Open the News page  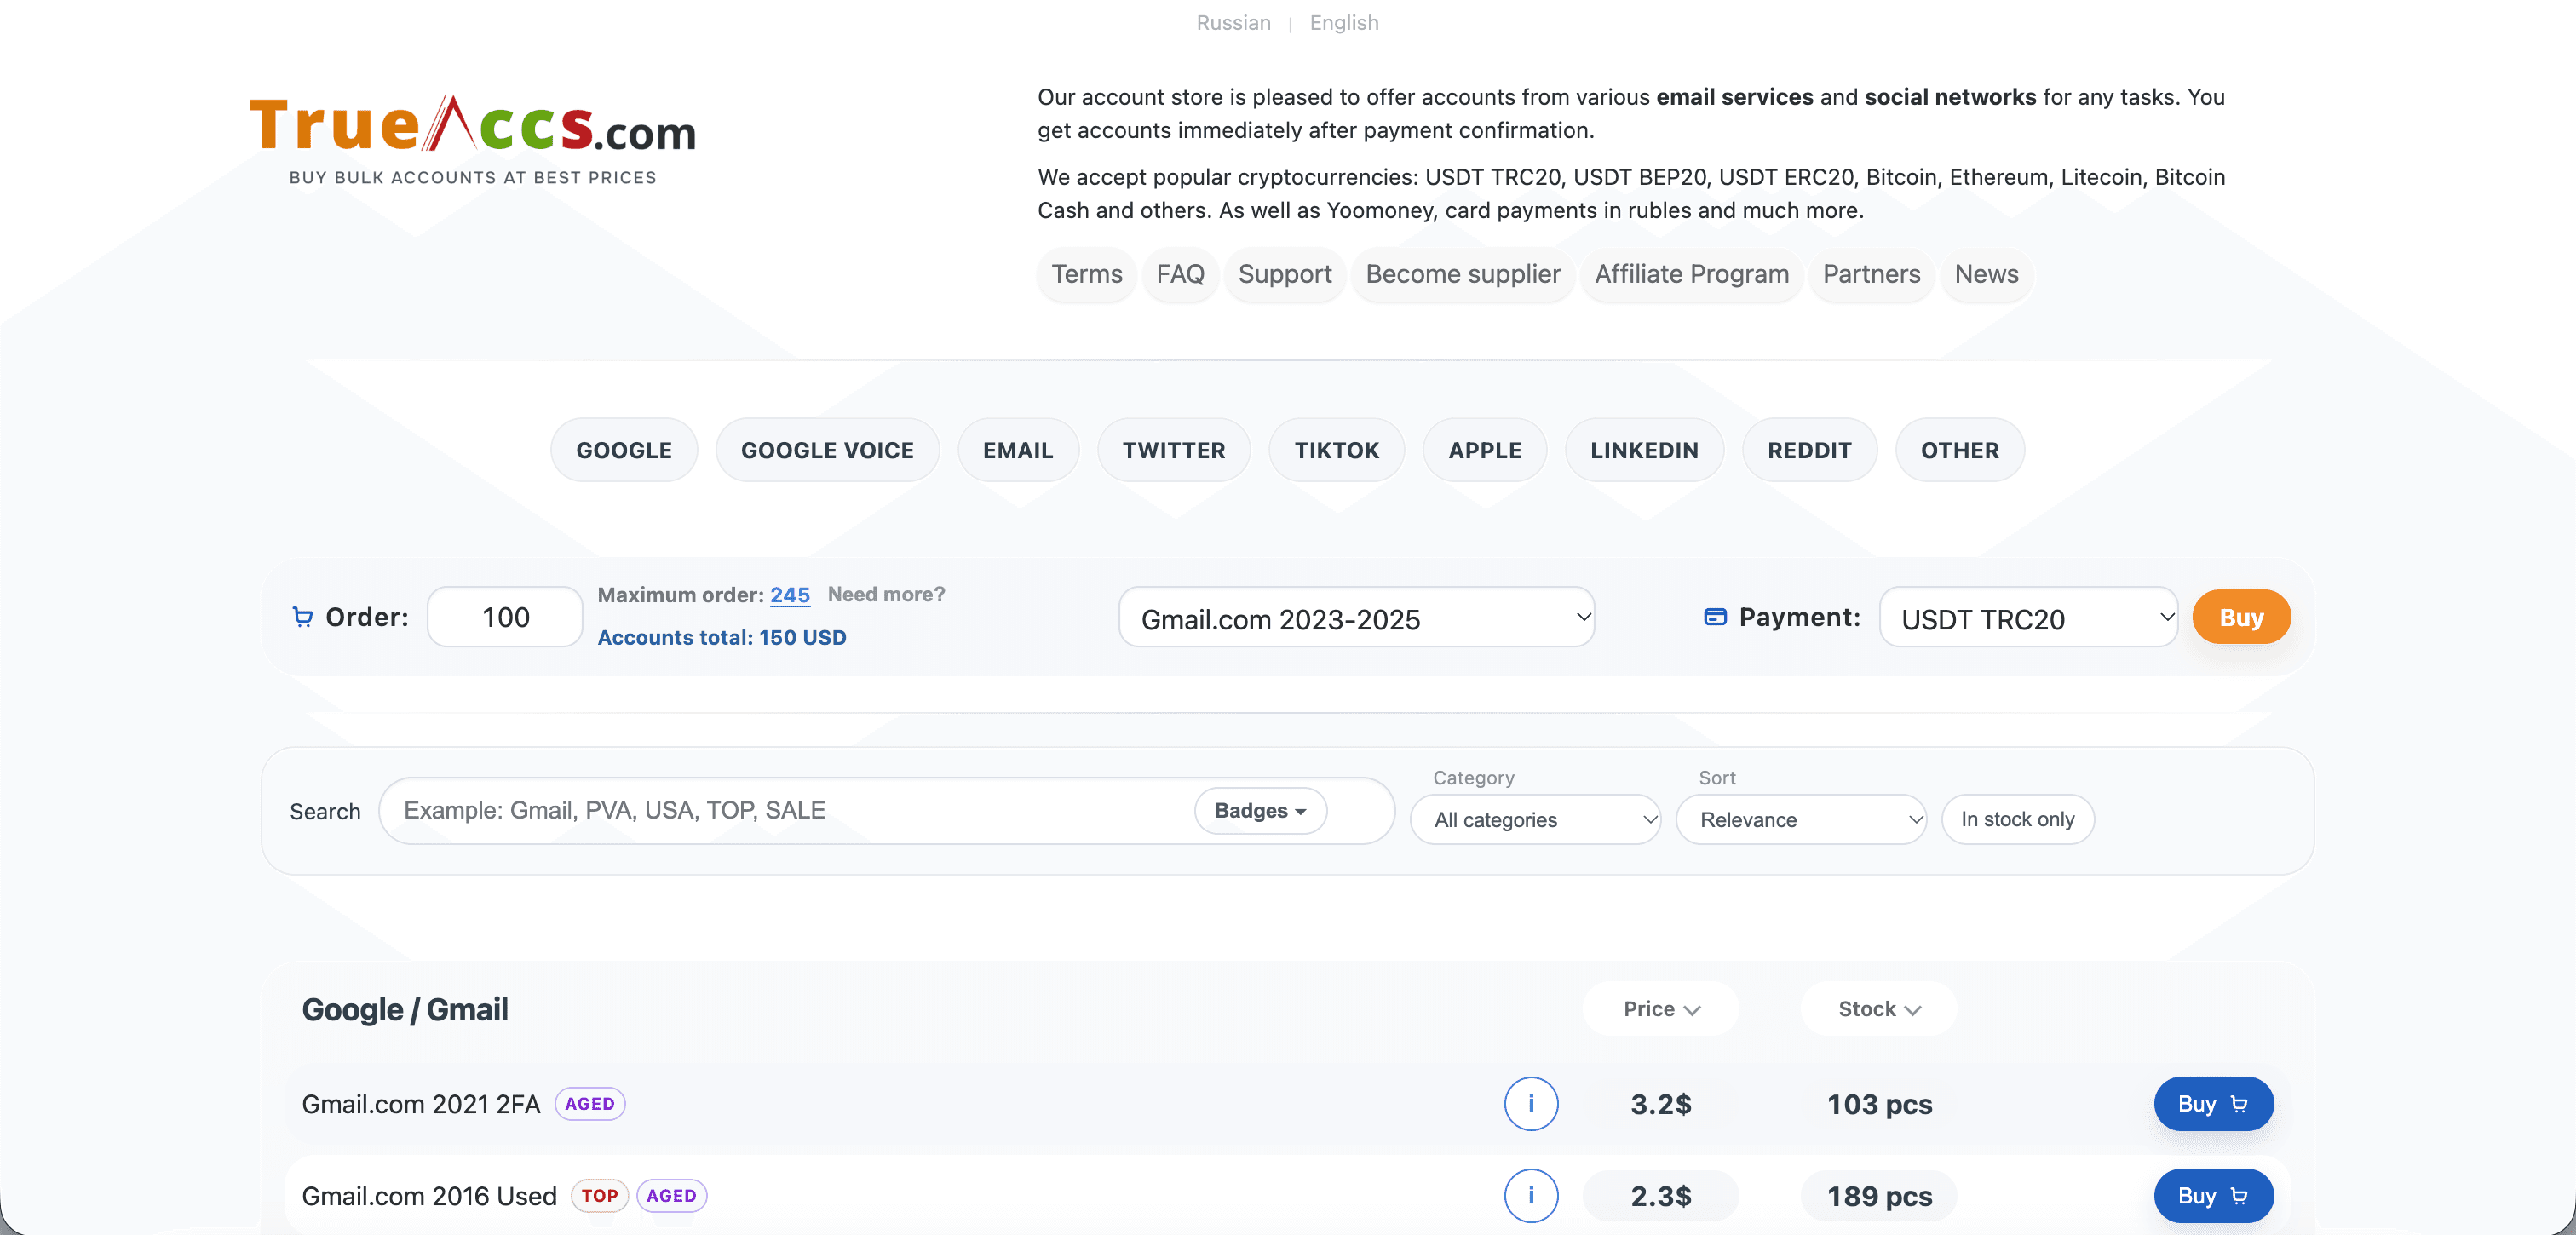click(x=1986, y=274)
